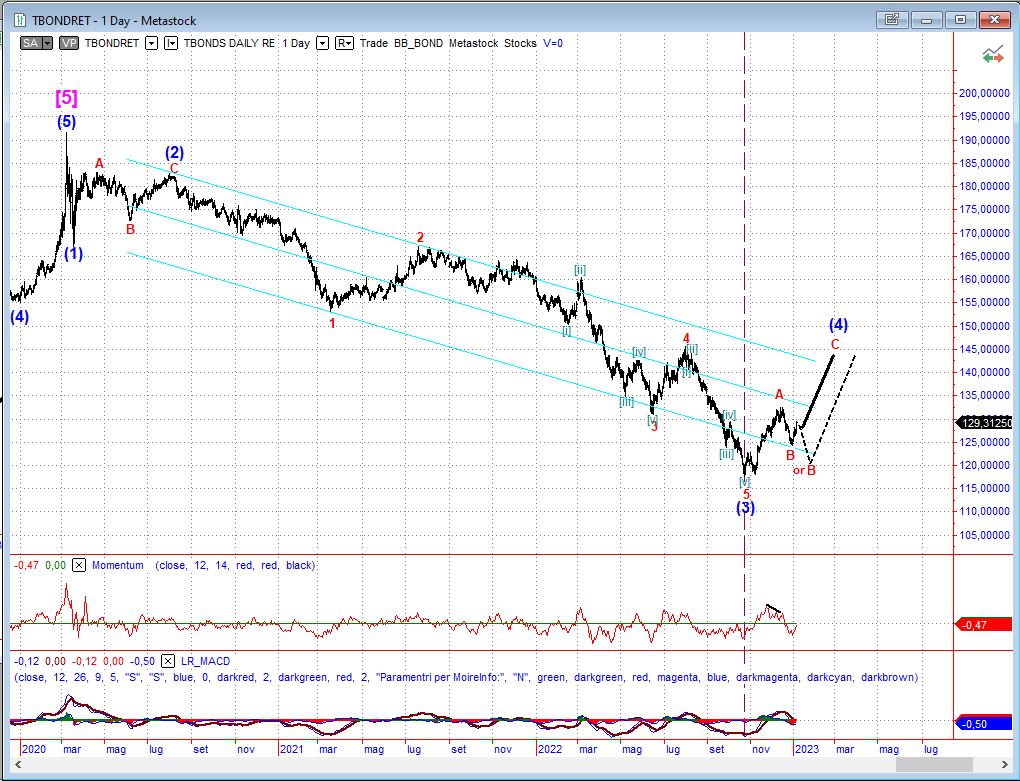Click the horizontal scrollbar thumb
Viewport: 1020px width, 781px height.
click(x=934, y=764)
